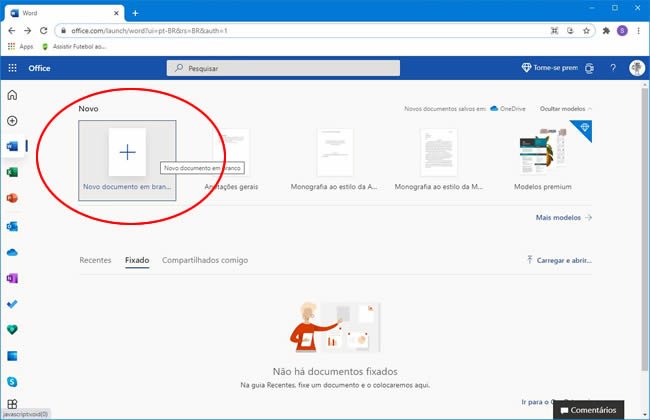This screenshot has height=420, width=650.
Task: Collapse templates with Ocultar modelos
Action: pos(564,108)
